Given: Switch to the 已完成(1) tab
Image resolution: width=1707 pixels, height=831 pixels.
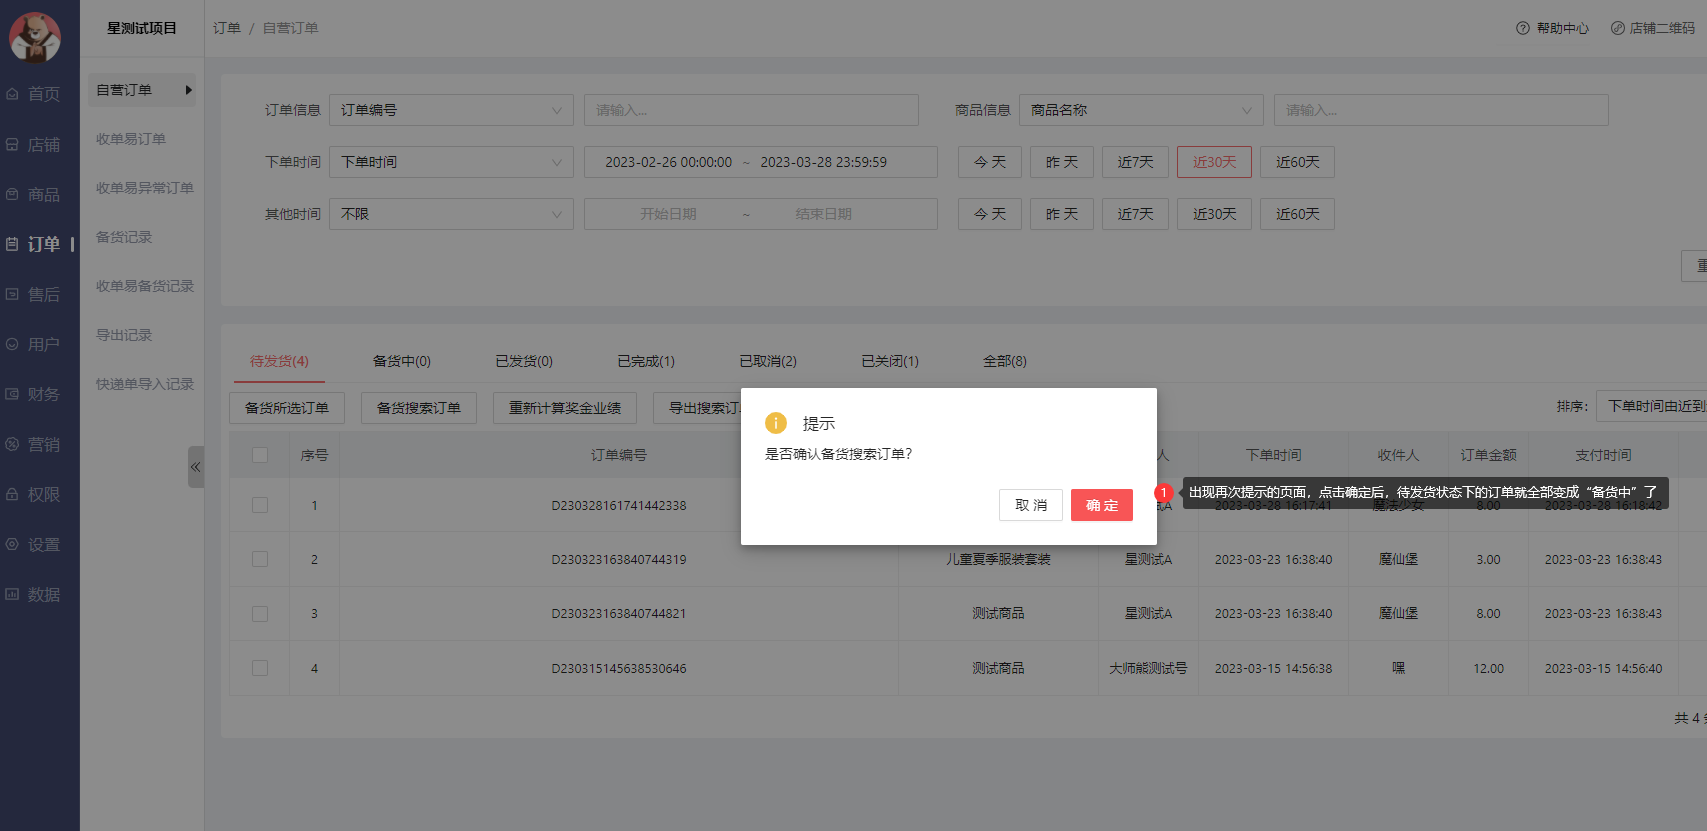Looking at the screenshot, I should pyautogui.click(x=646, y=361).
